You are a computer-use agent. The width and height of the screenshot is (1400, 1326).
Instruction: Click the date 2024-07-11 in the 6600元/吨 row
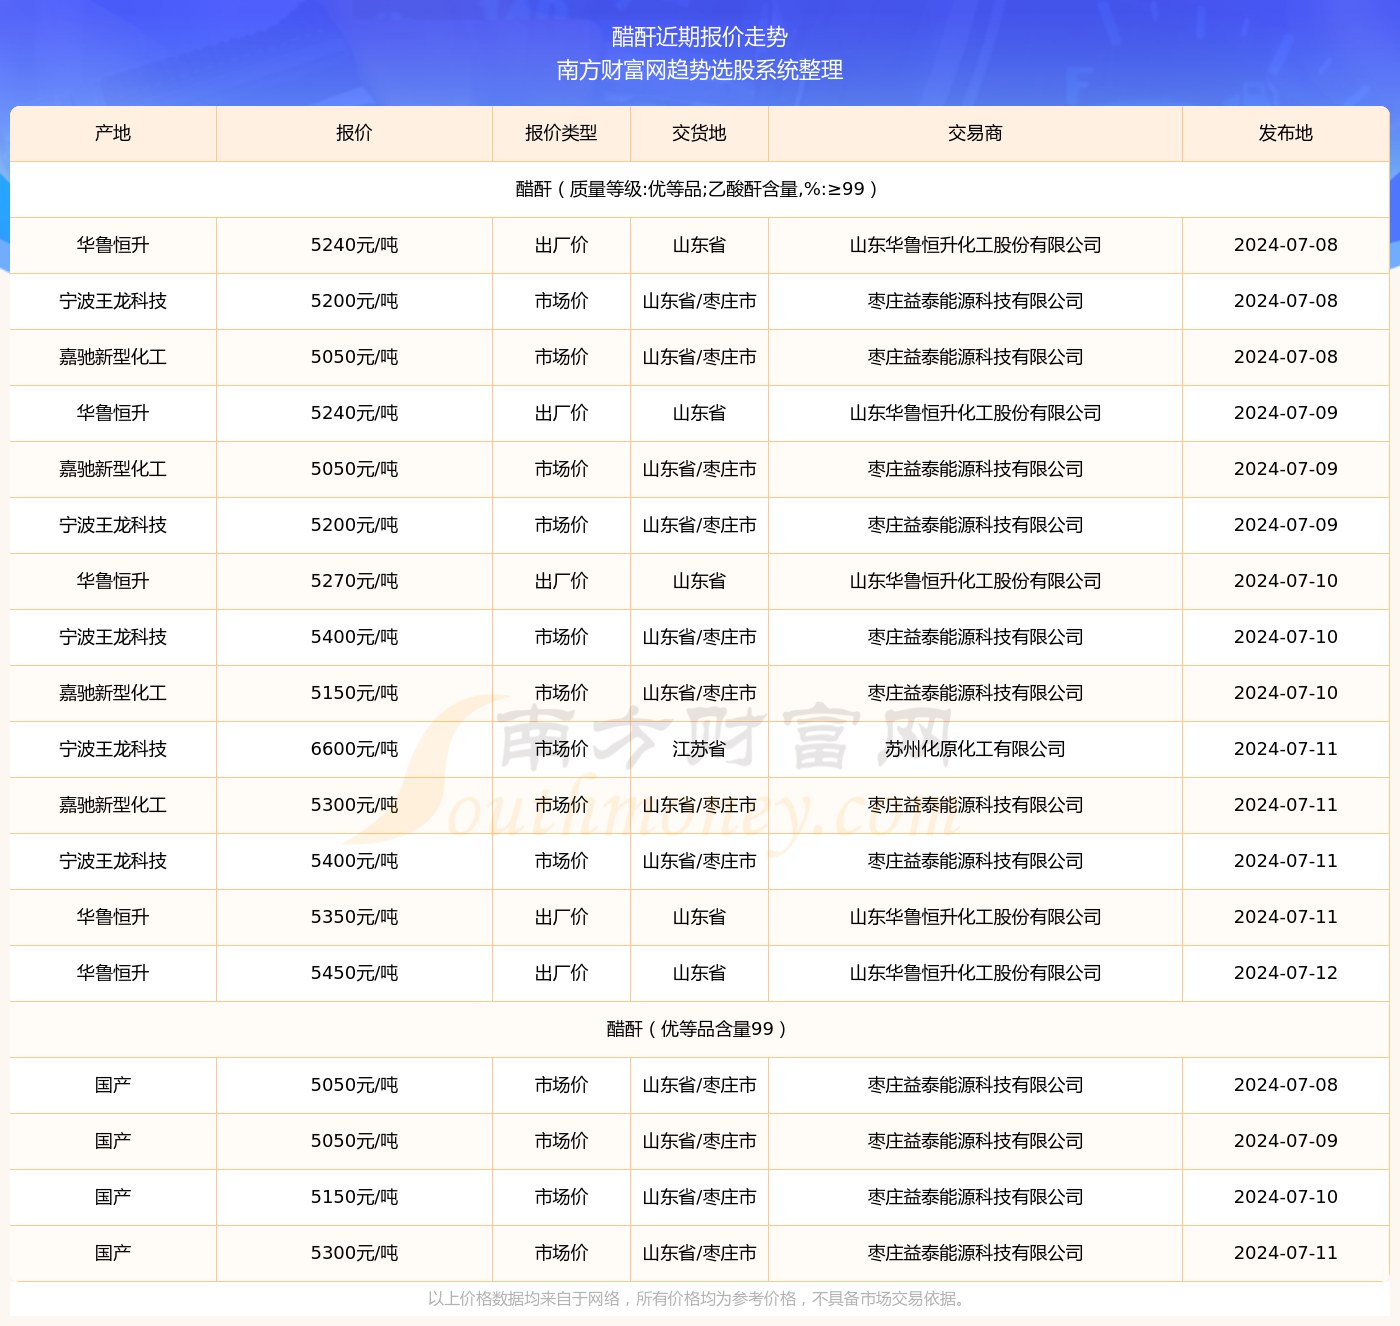tap(1286, 749)
